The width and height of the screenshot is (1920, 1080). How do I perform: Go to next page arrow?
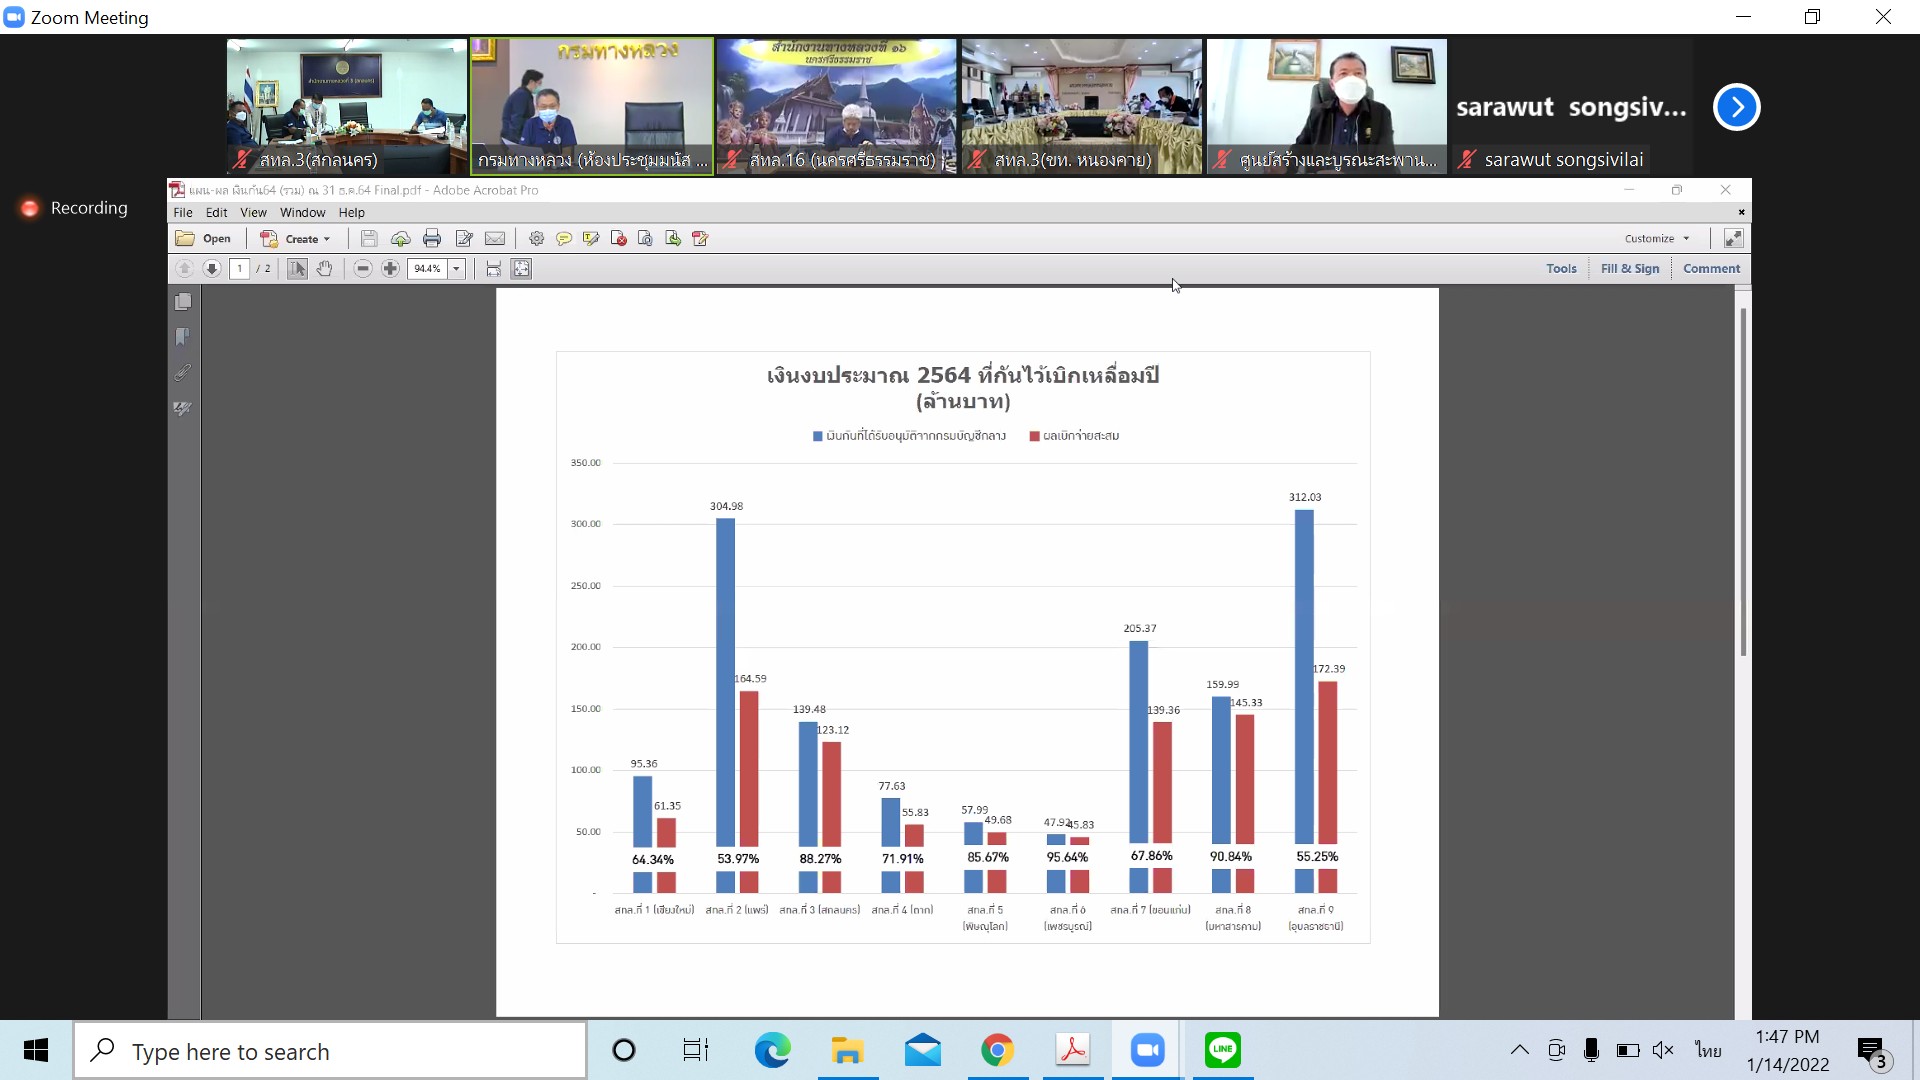click(x=212, y=269)
